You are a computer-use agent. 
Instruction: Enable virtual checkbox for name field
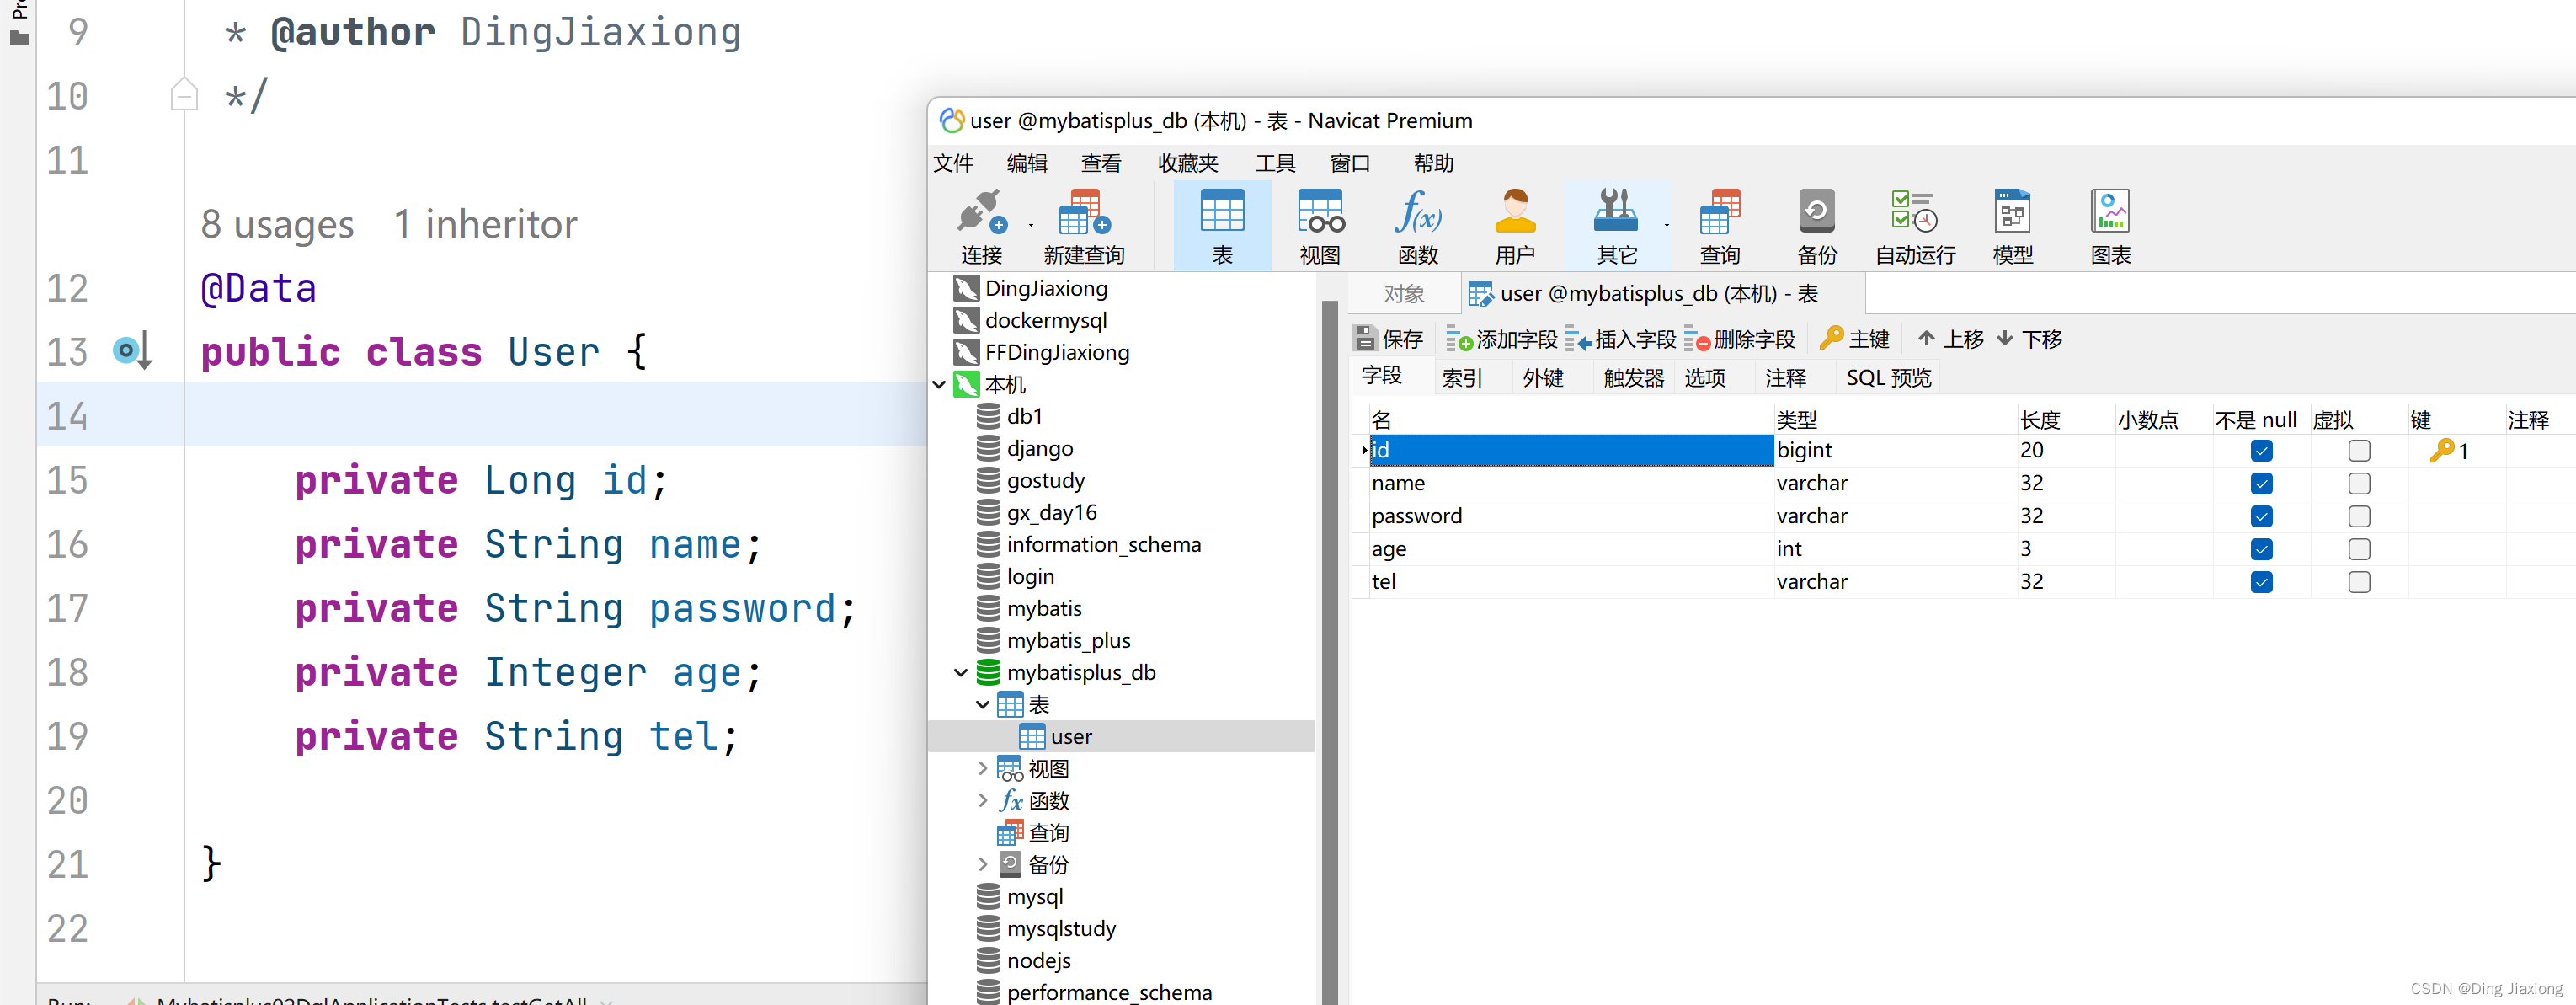[x=2359, y=484]
